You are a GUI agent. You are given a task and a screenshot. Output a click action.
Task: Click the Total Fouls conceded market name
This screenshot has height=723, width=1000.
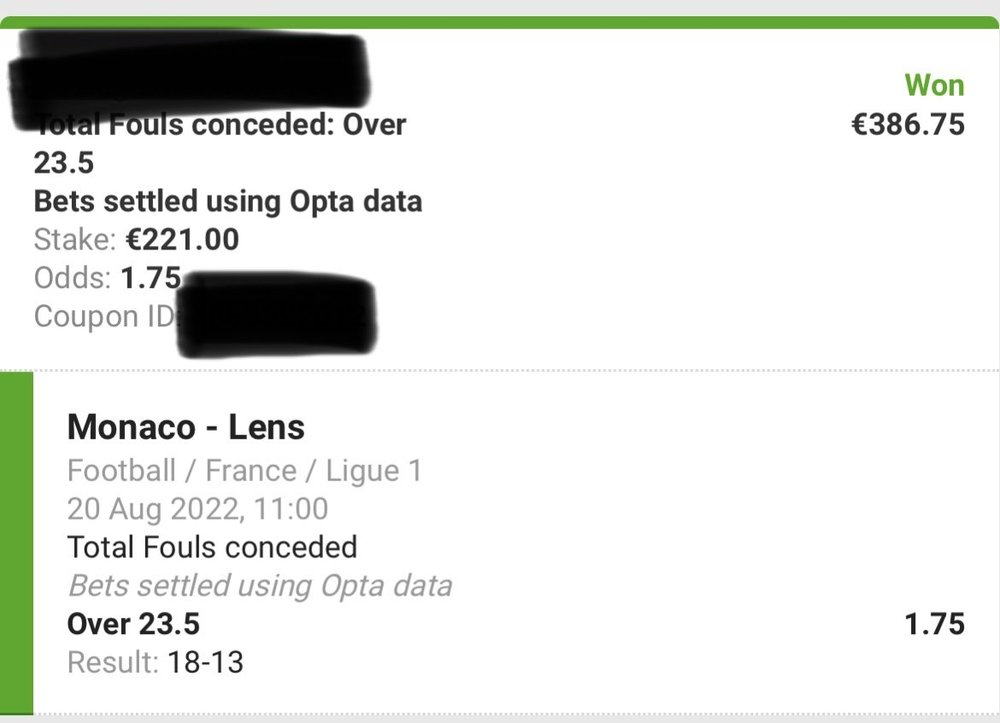point(212,547)
